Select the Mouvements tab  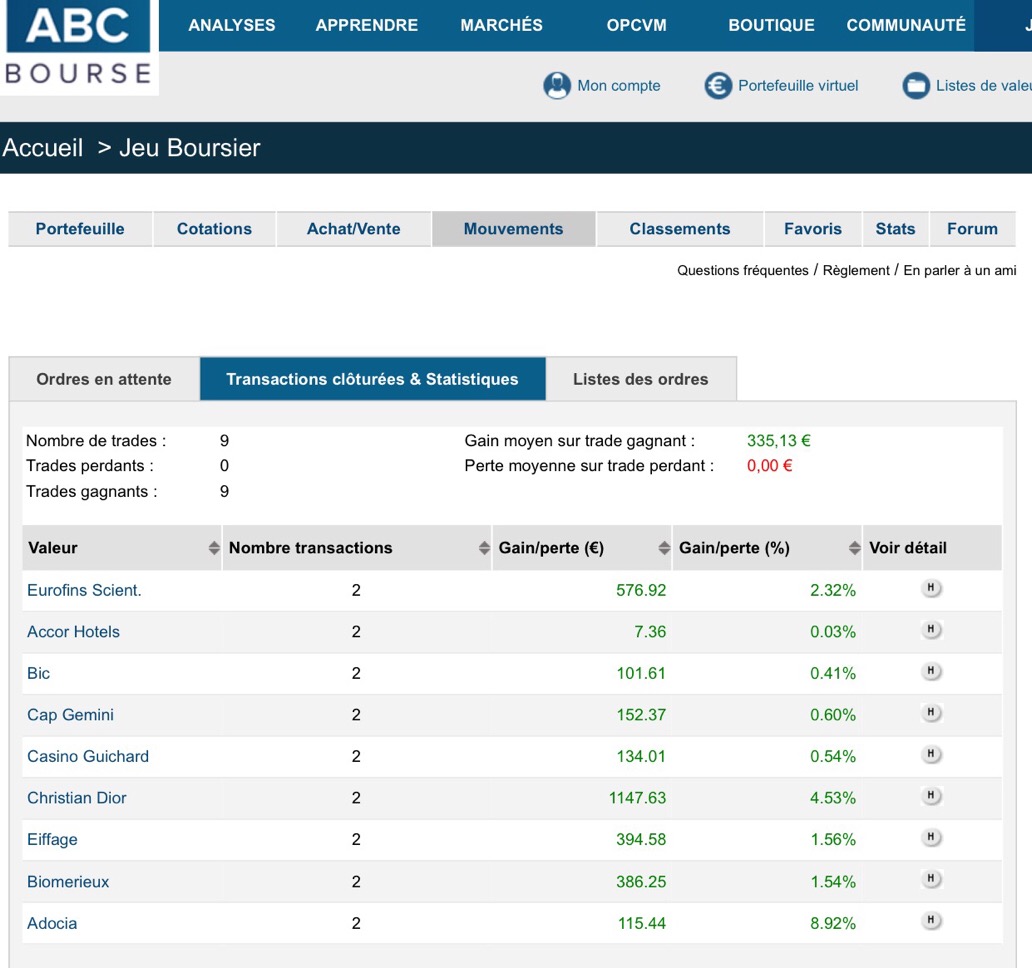(x=513, y=229)
